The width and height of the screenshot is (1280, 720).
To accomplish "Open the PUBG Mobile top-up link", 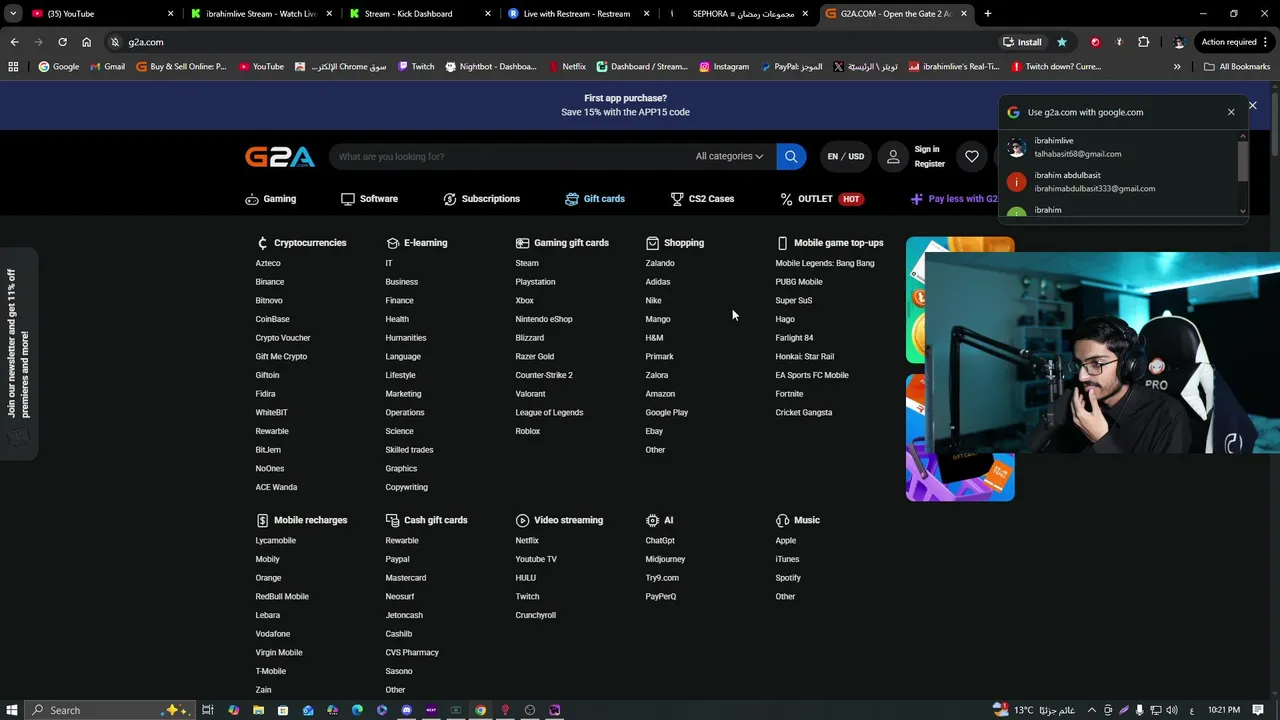I will [799, 282].
